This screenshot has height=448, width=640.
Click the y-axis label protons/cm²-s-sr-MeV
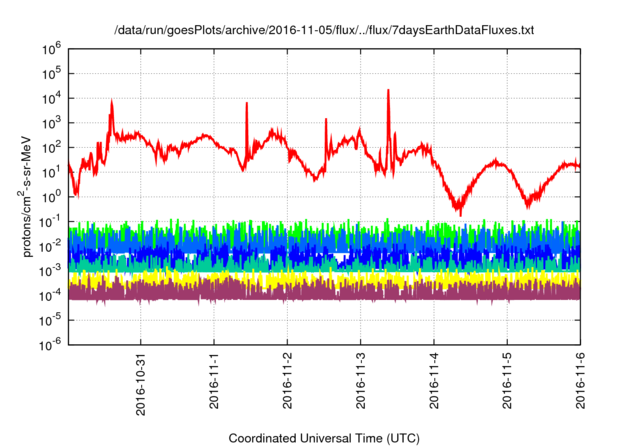point(30,196)
